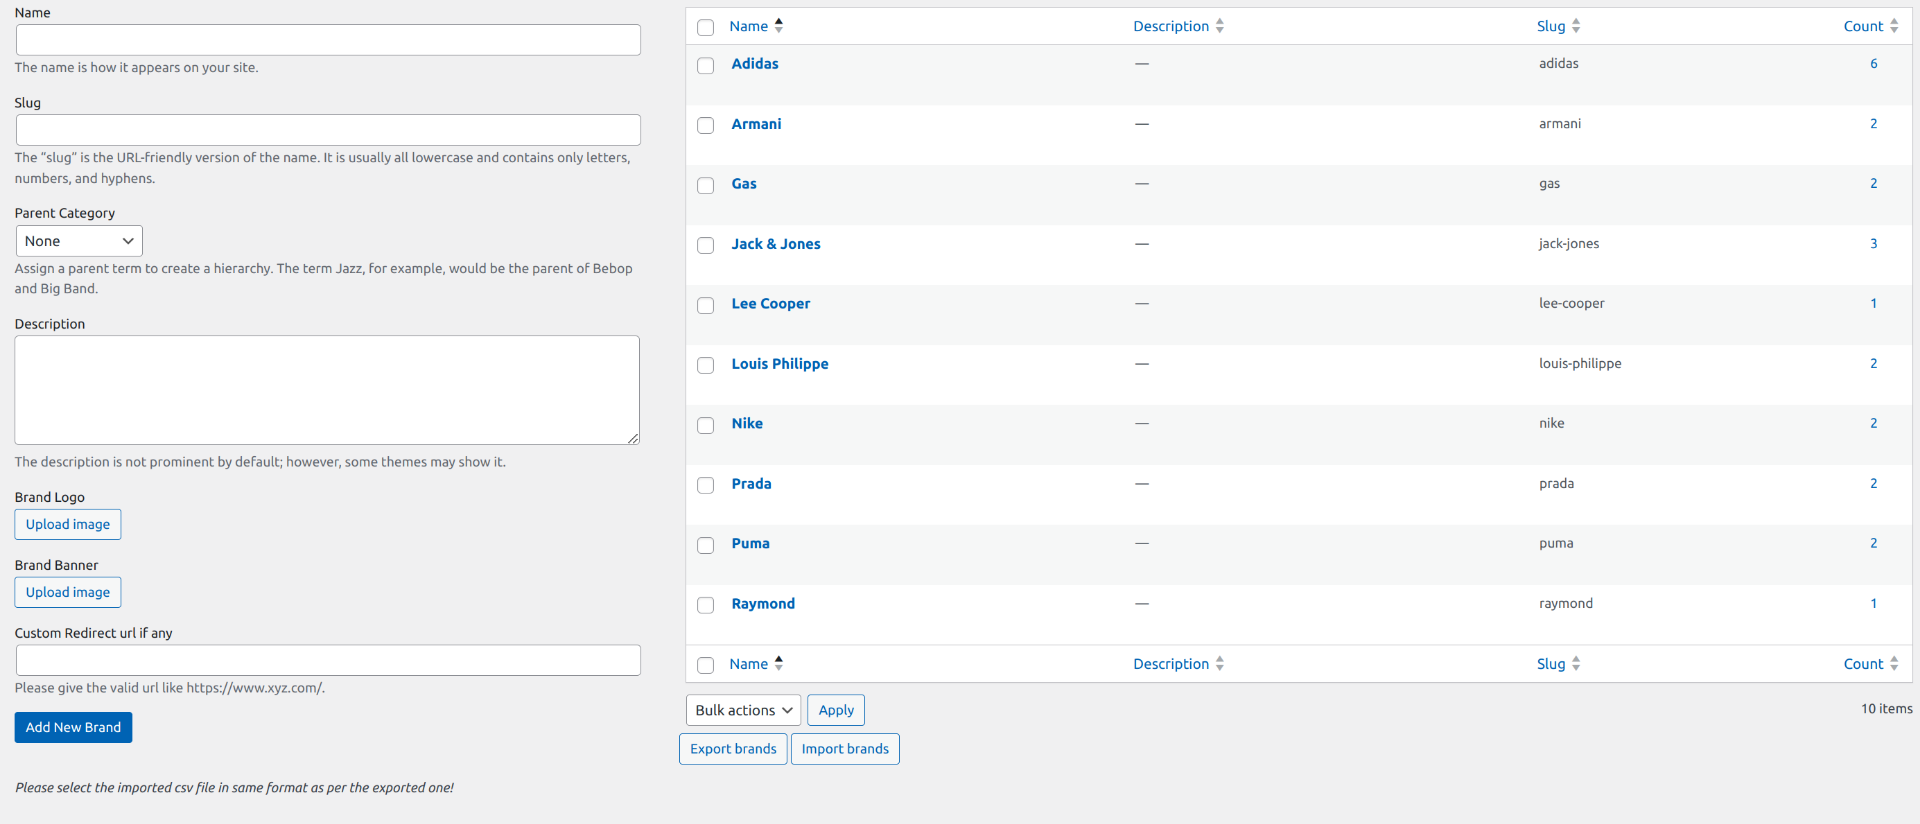Tick the checkbox for Adidas brand
Screen dimensions: 1920x824
[x=706, y=66]
